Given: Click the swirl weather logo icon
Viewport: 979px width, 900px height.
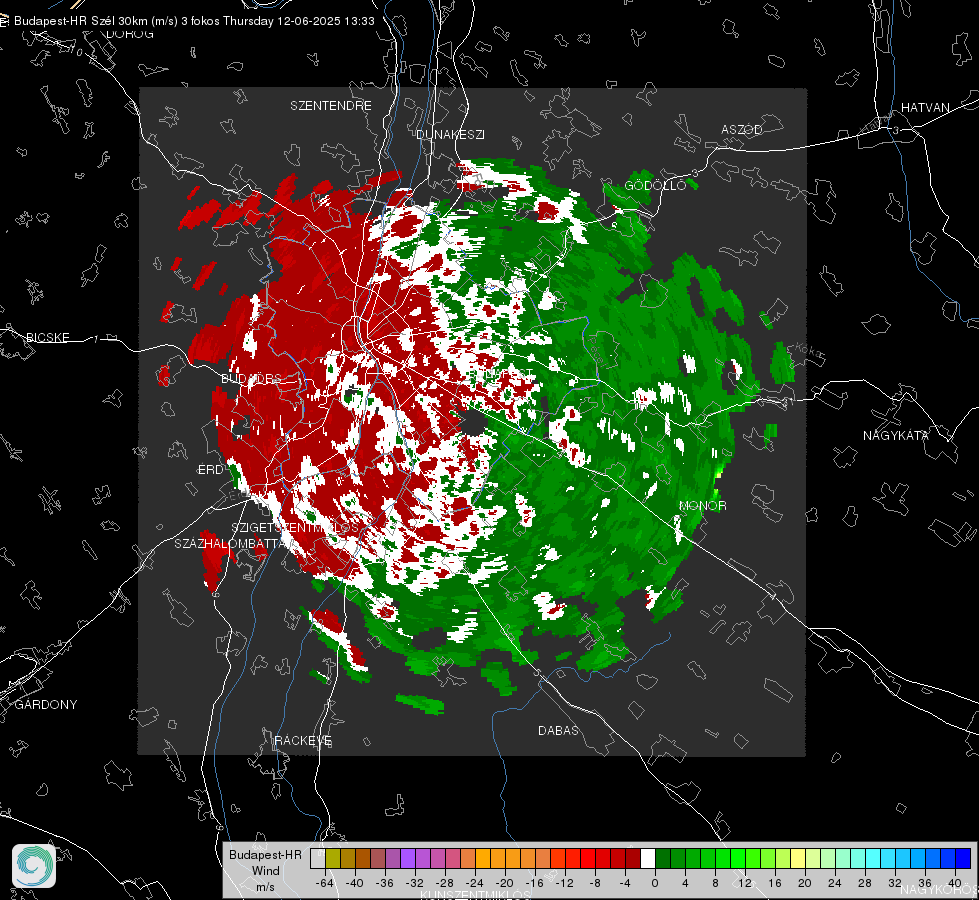Looking at the screenshot, I should coord(34,866).
